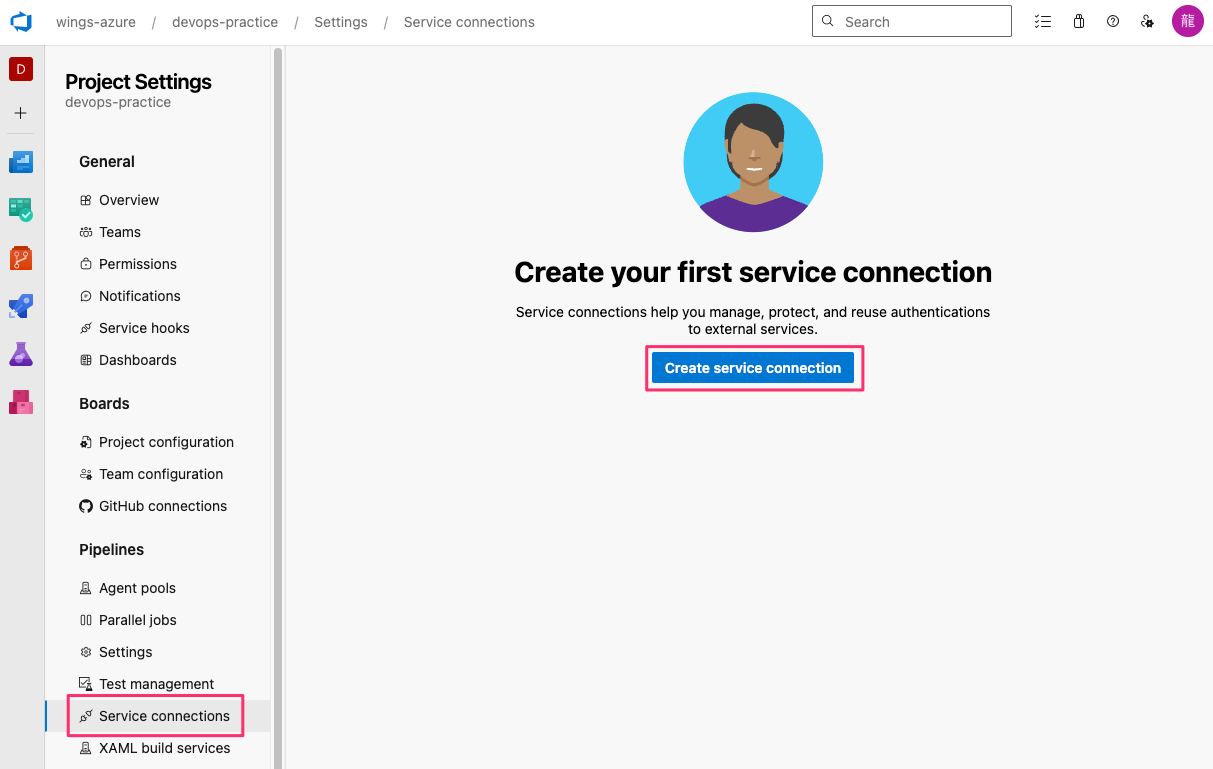Click the Service connections breadcrumb
The width and height of the screenshot is (1213, 769).
[469, 22]
